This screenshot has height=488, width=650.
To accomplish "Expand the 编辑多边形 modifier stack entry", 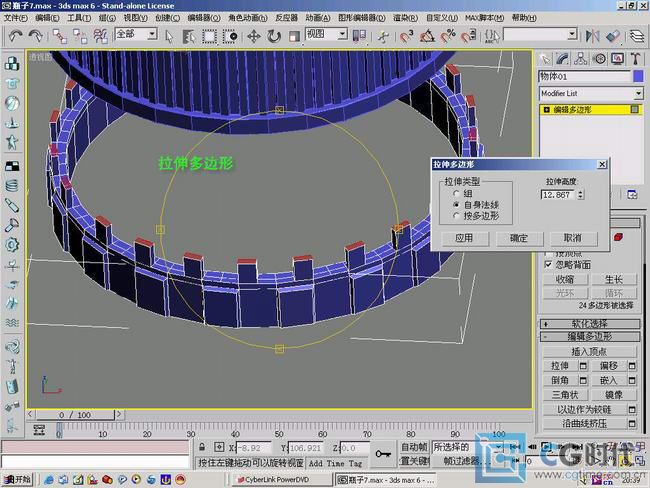I will [x=546, y=109].
